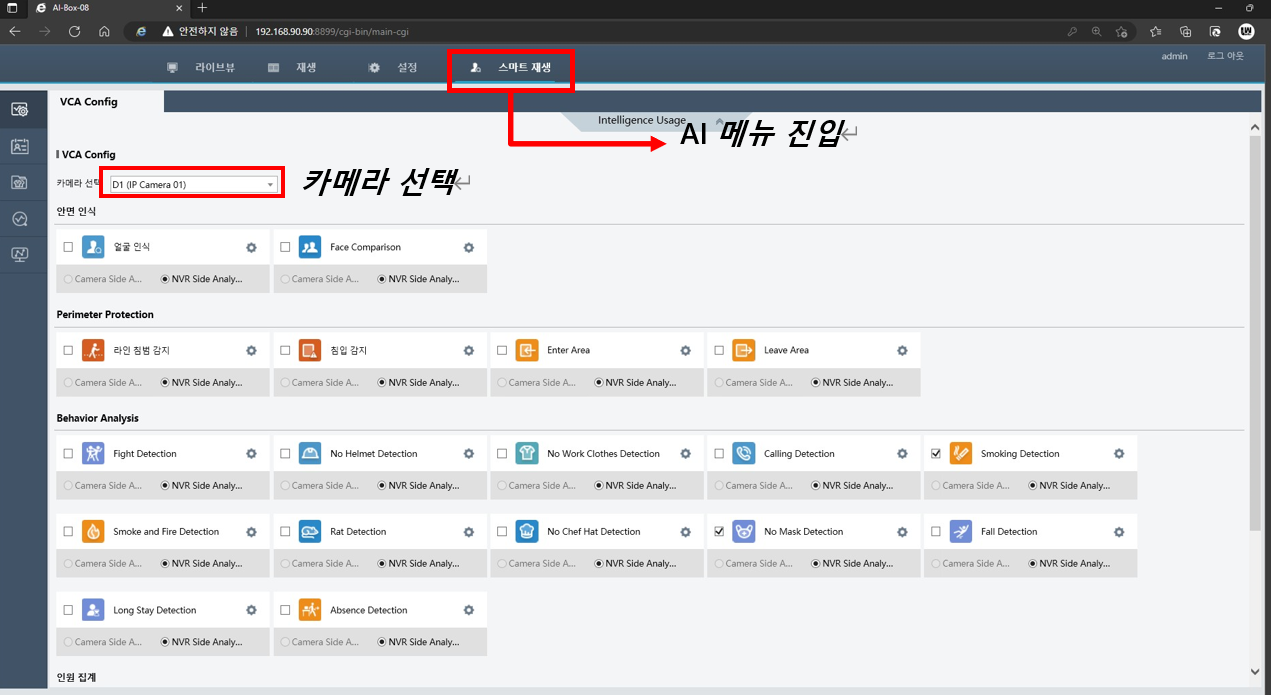Click the Smoke and Fire Detection icon

pos(93,532)
